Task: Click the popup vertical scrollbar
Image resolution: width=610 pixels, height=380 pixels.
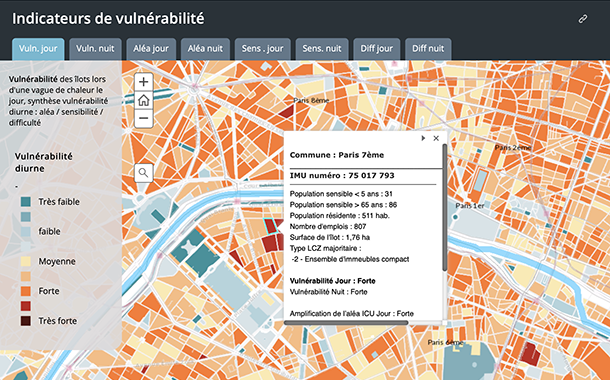Action: point(444,208)
